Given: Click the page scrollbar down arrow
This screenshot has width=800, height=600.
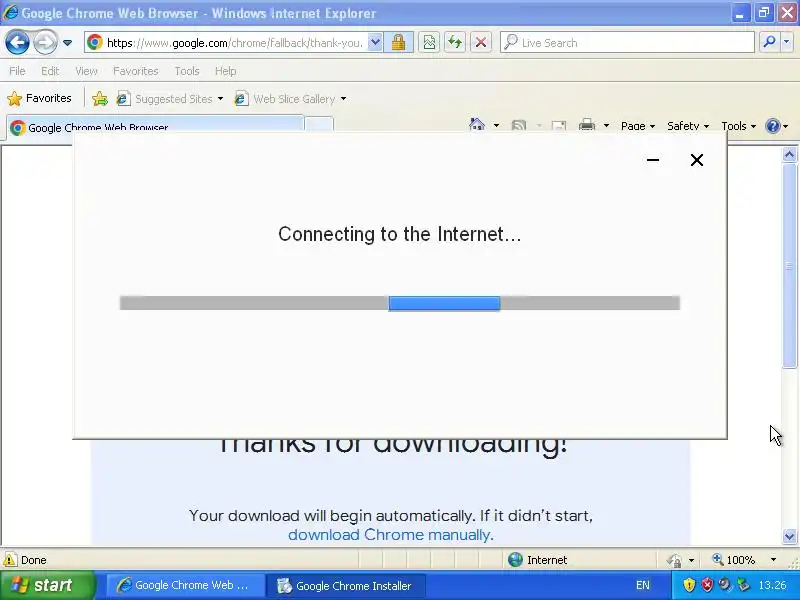Looking at the screenshot, I should 789,536.
